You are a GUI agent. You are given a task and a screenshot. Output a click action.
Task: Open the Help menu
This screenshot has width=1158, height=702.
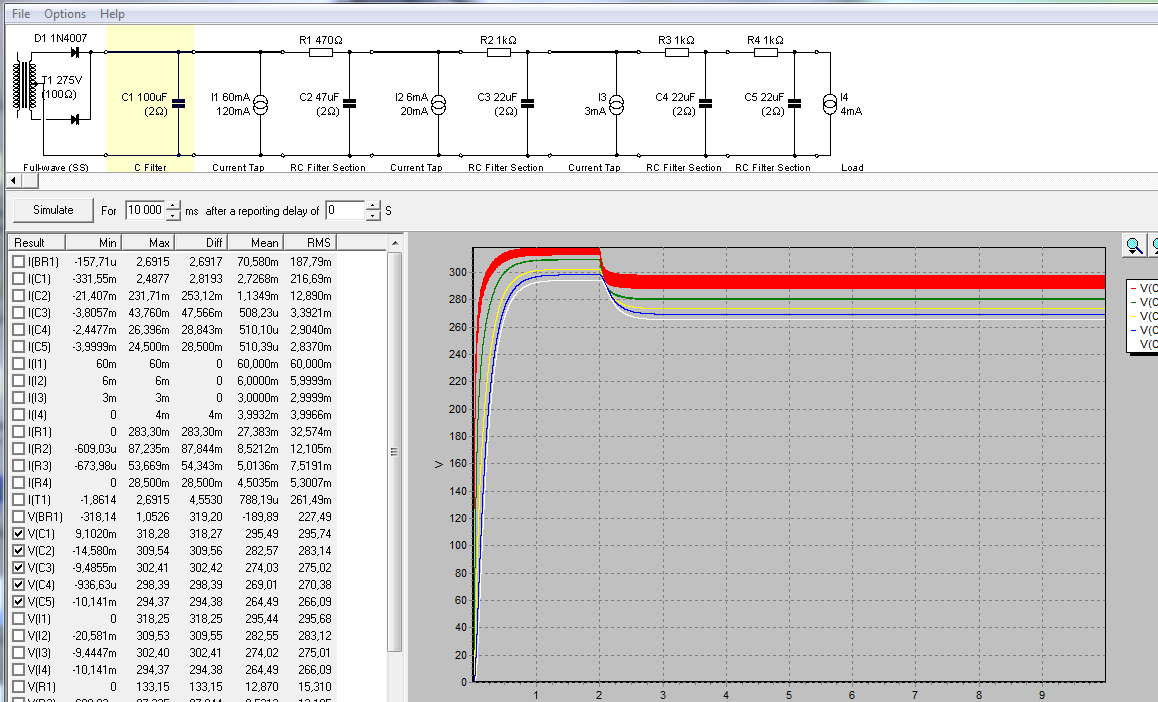pos(113,14)
